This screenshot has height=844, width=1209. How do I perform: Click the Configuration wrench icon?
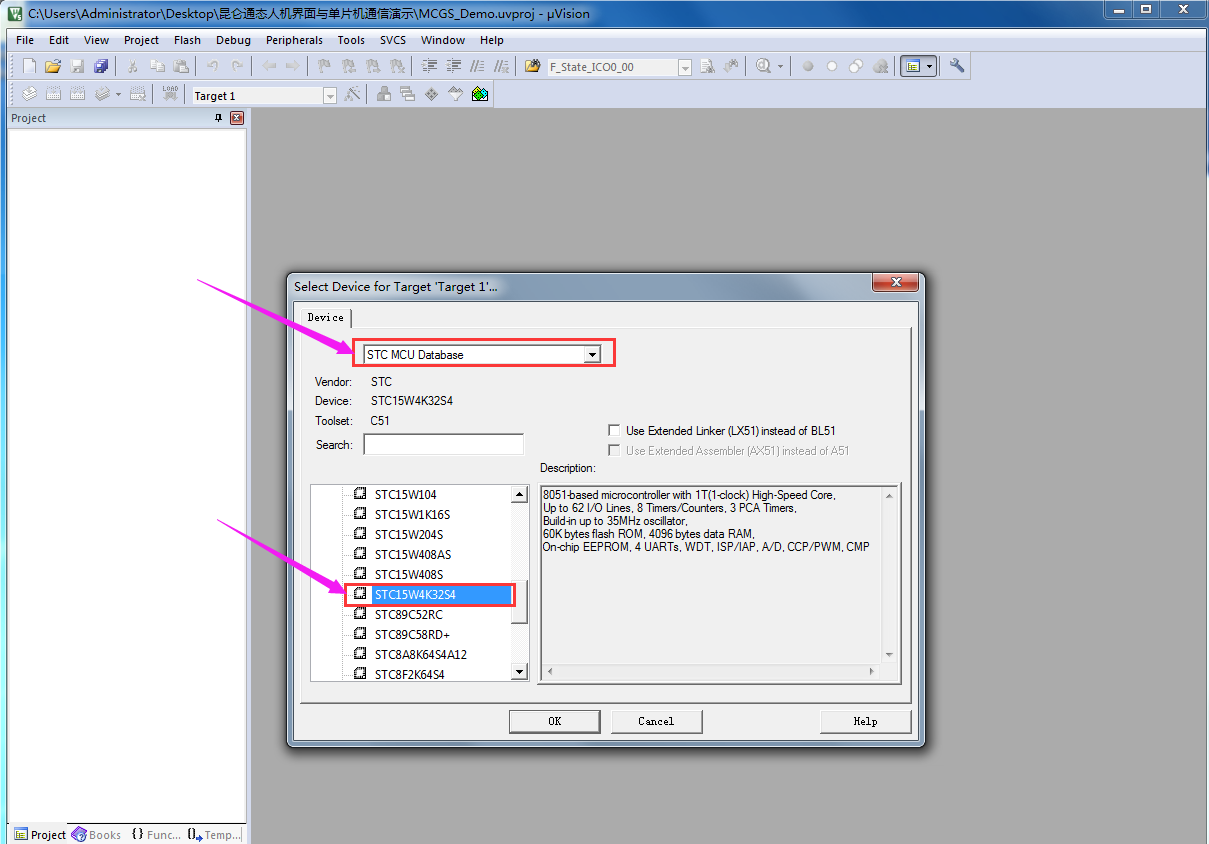click(957, 66)
